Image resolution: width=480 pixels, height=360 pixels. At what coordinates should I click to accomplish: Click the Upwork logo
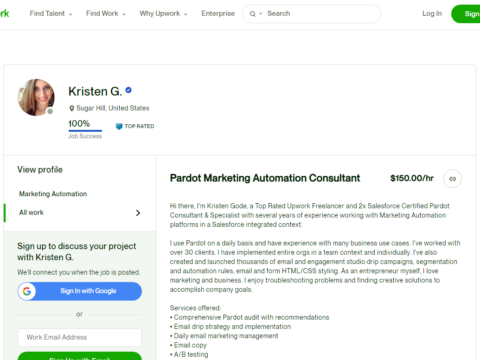[4, 13]
